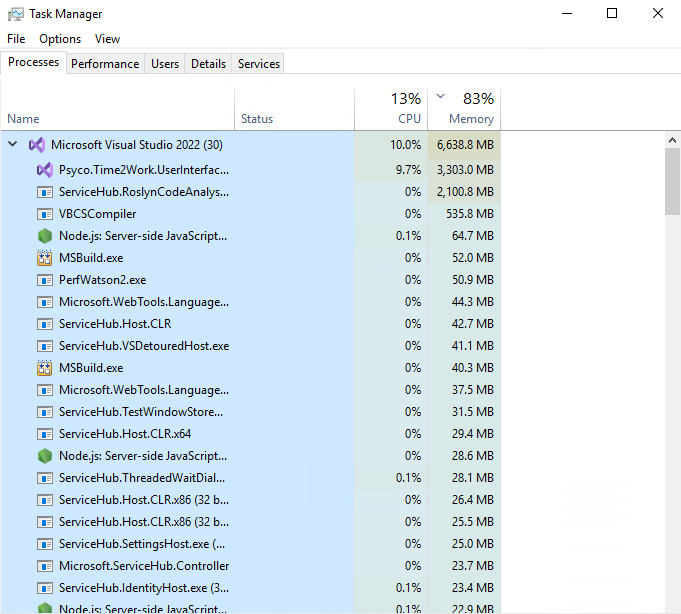The image size is (681, 614).
Task: Click the 29.4 MB memory value
Action: [473, 434]
